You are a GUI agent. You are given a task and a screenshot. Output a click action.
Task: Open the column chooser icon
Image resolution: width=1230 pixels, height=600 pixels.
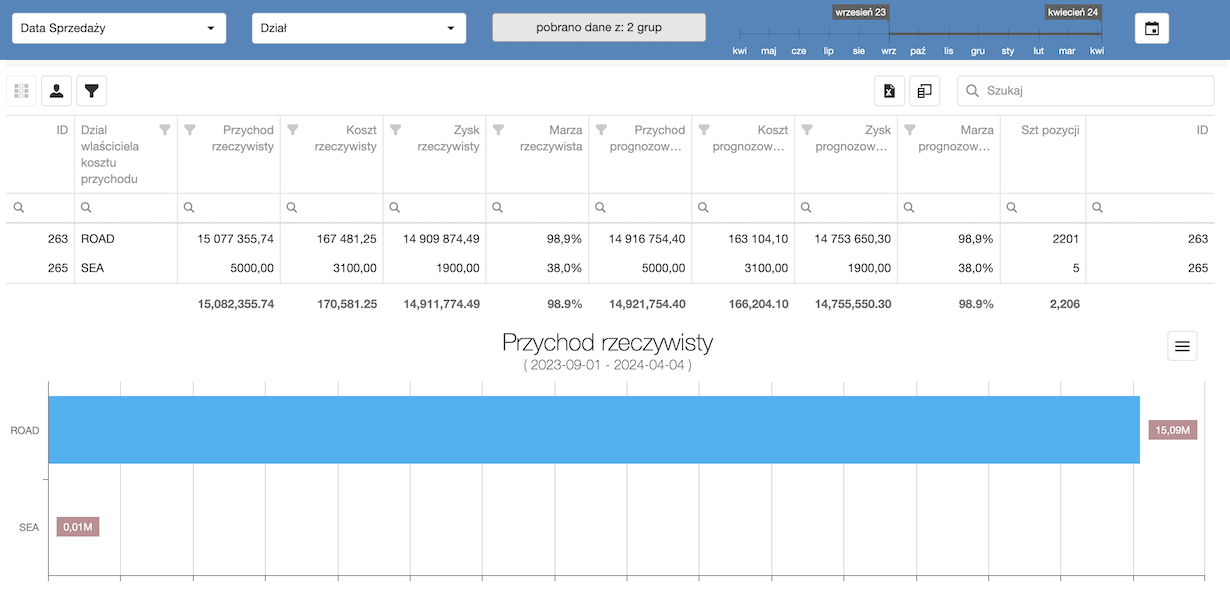click(x=924, y=91)
